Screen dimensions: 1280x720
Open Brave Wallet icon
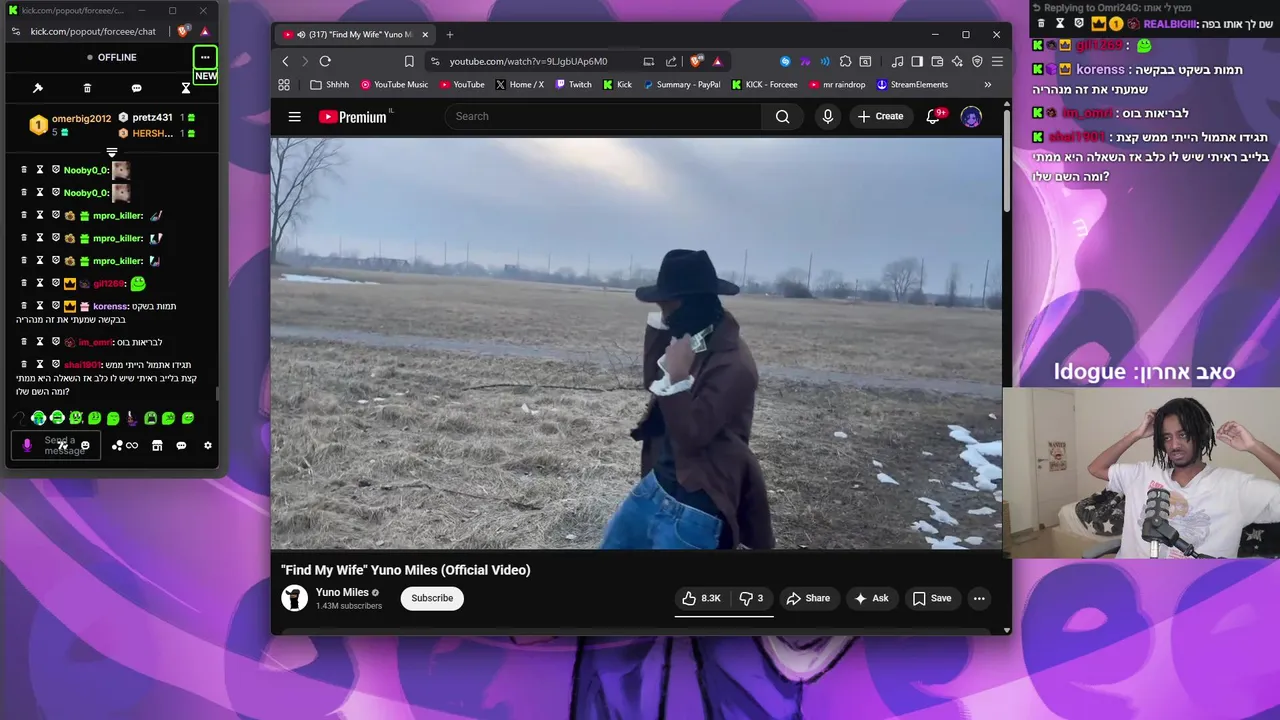[x=937, y=61]
